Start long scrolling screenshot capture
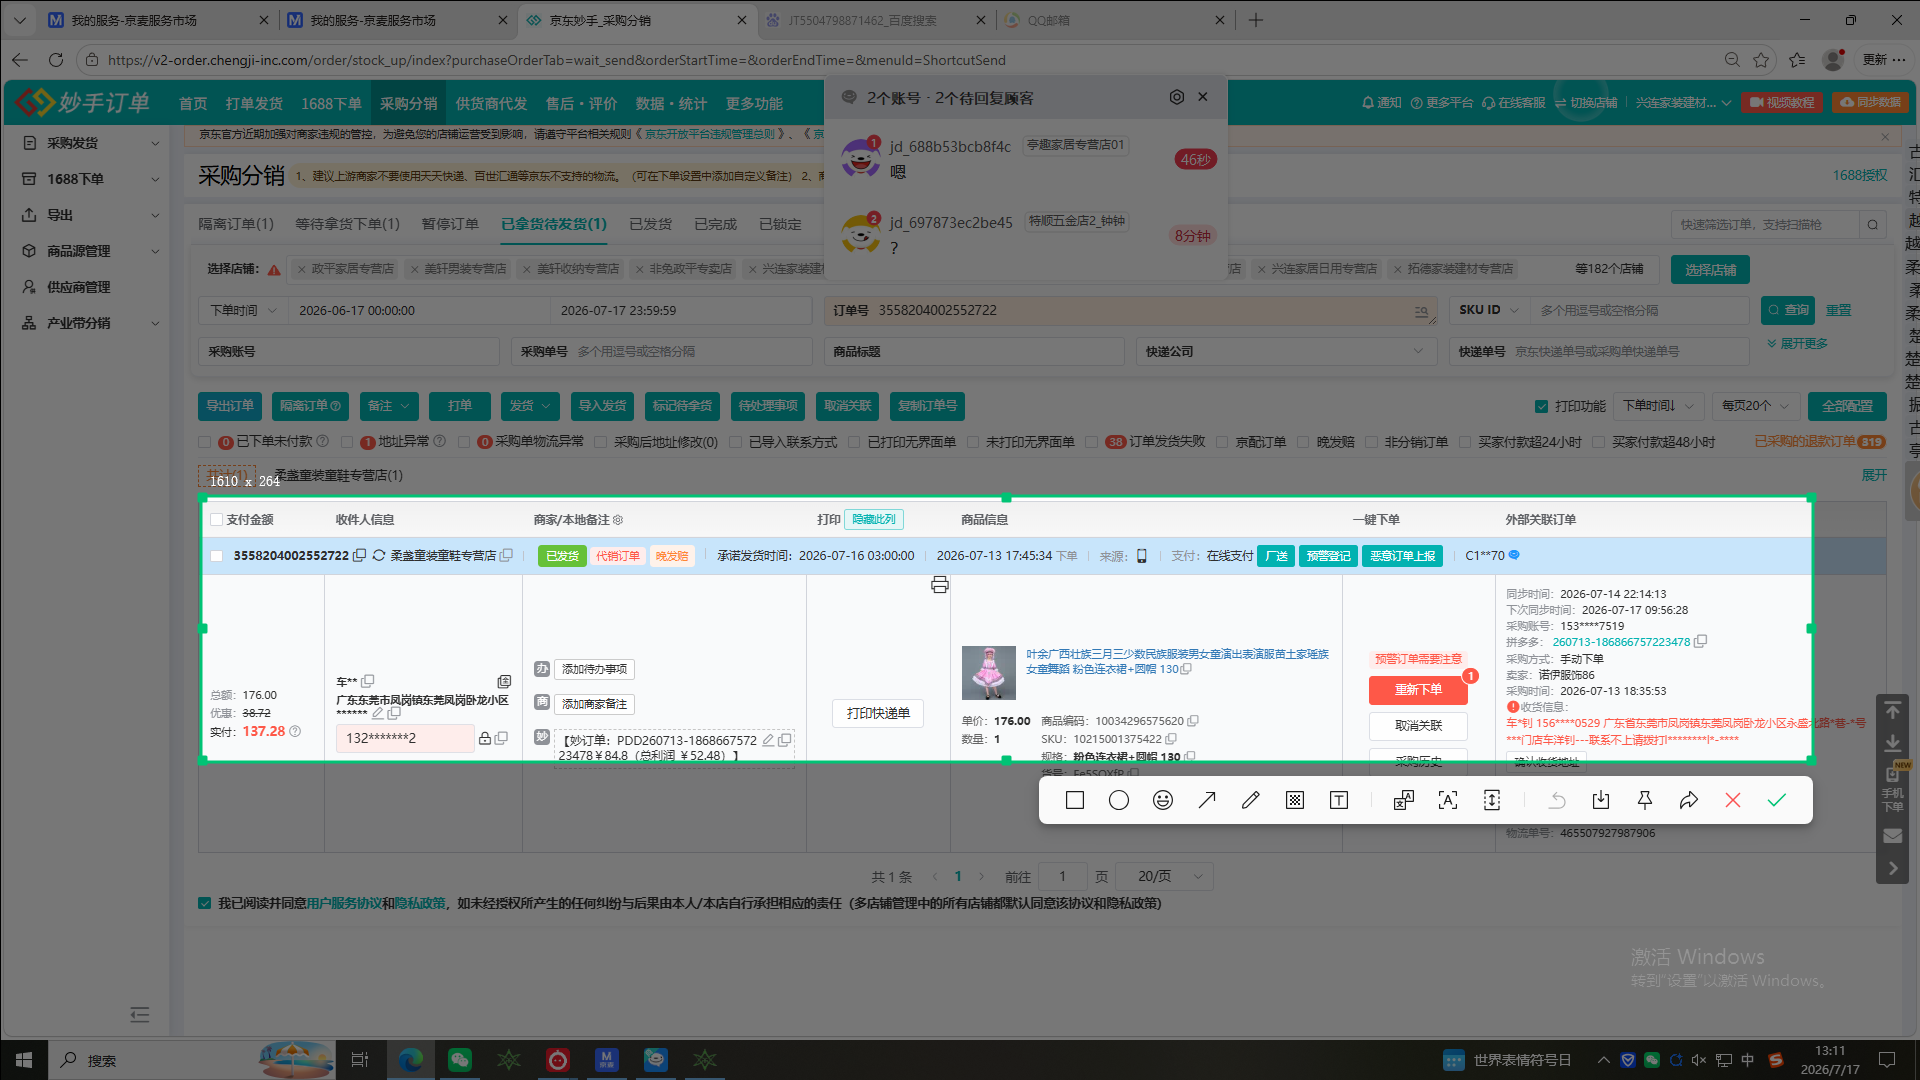1920x1080 pixels. pos(1492,800)
